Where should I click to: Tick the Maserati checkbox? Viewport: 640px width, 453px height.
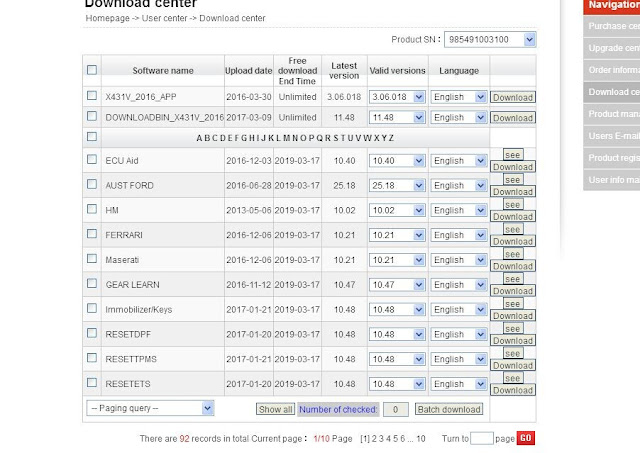(92, 258)
